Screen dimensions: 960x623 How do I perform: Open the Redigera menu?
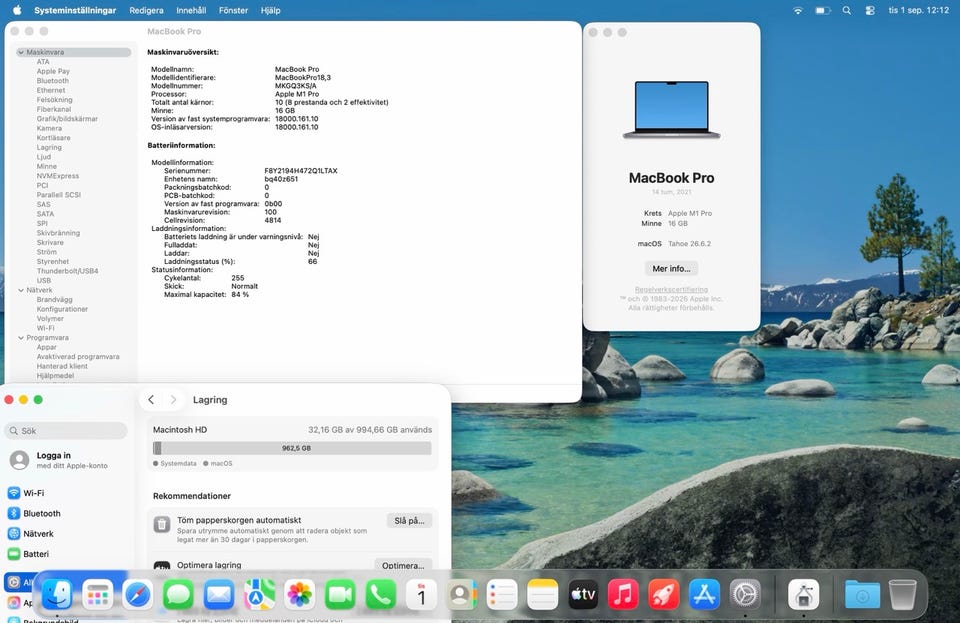point(146,10)
